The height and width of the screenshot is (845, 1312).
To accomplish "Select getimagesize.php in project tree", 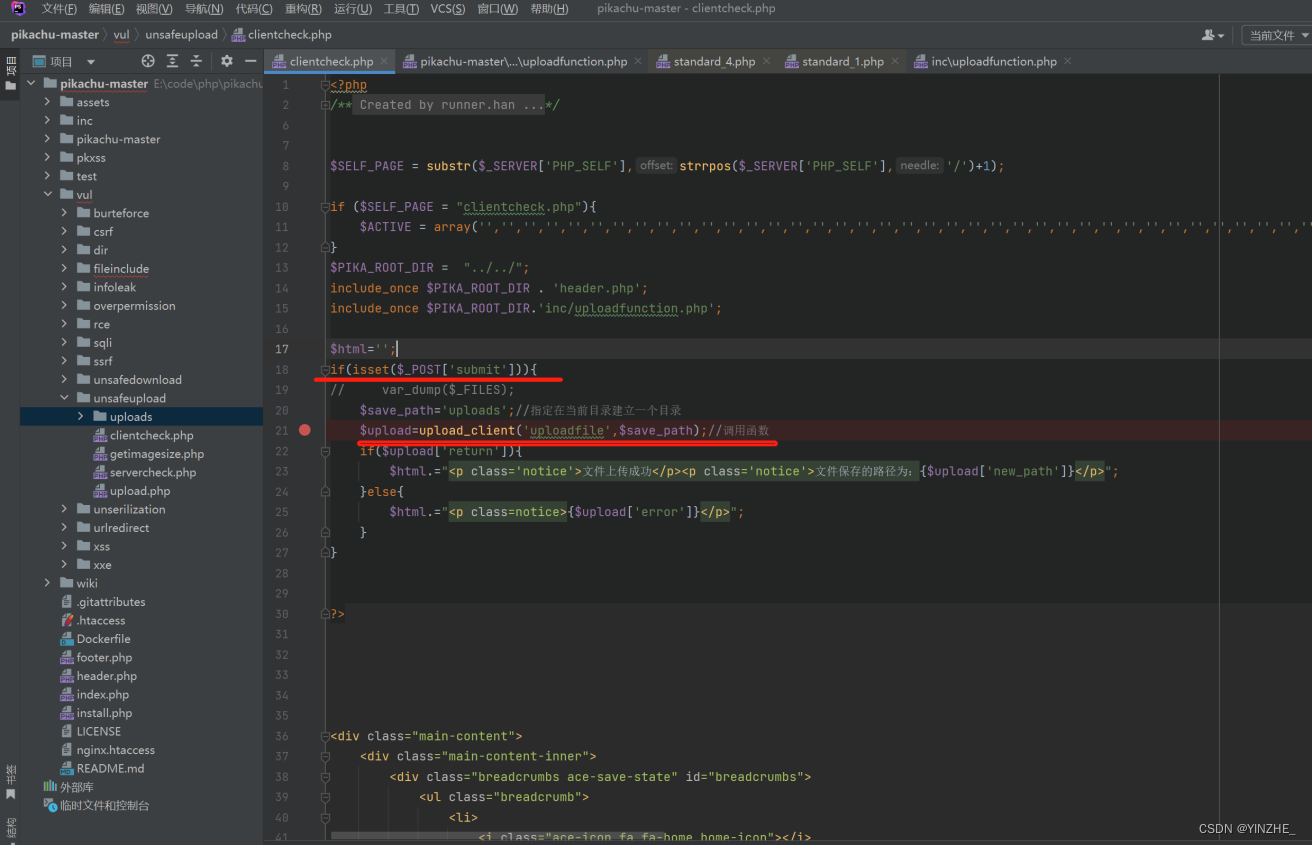I will point(157,454).
